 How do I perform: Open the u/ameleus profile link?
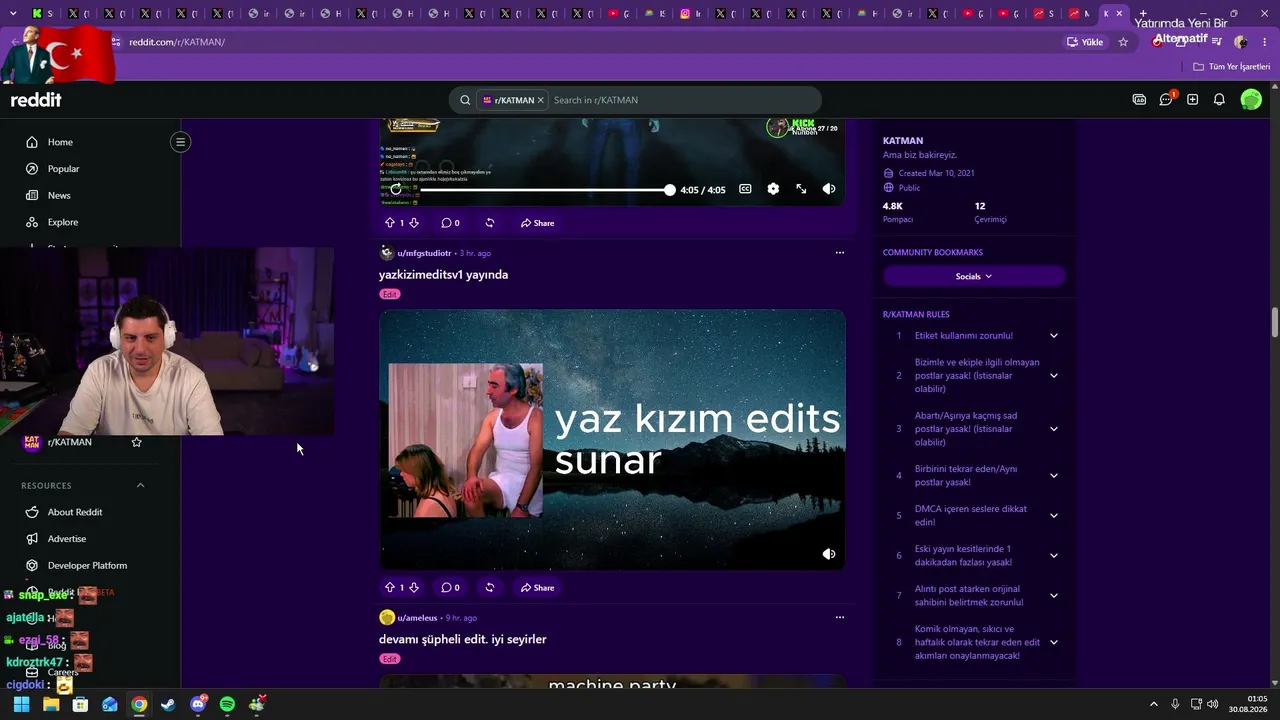(x=417, y=618)
